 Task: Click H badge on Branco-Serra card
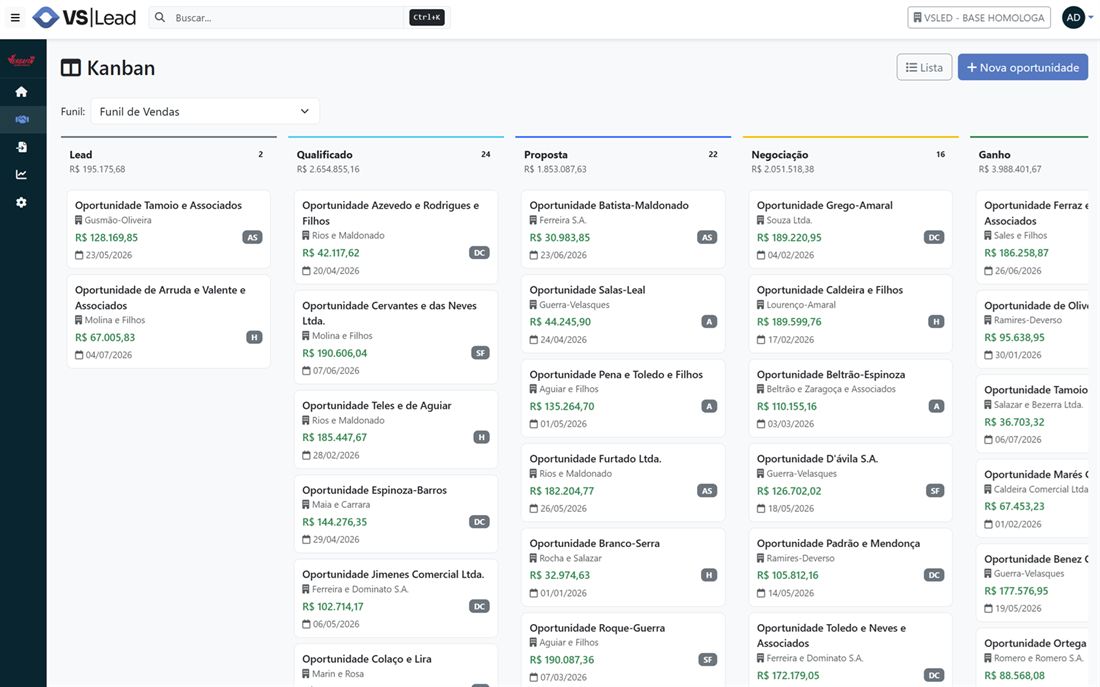coord(709,575)
